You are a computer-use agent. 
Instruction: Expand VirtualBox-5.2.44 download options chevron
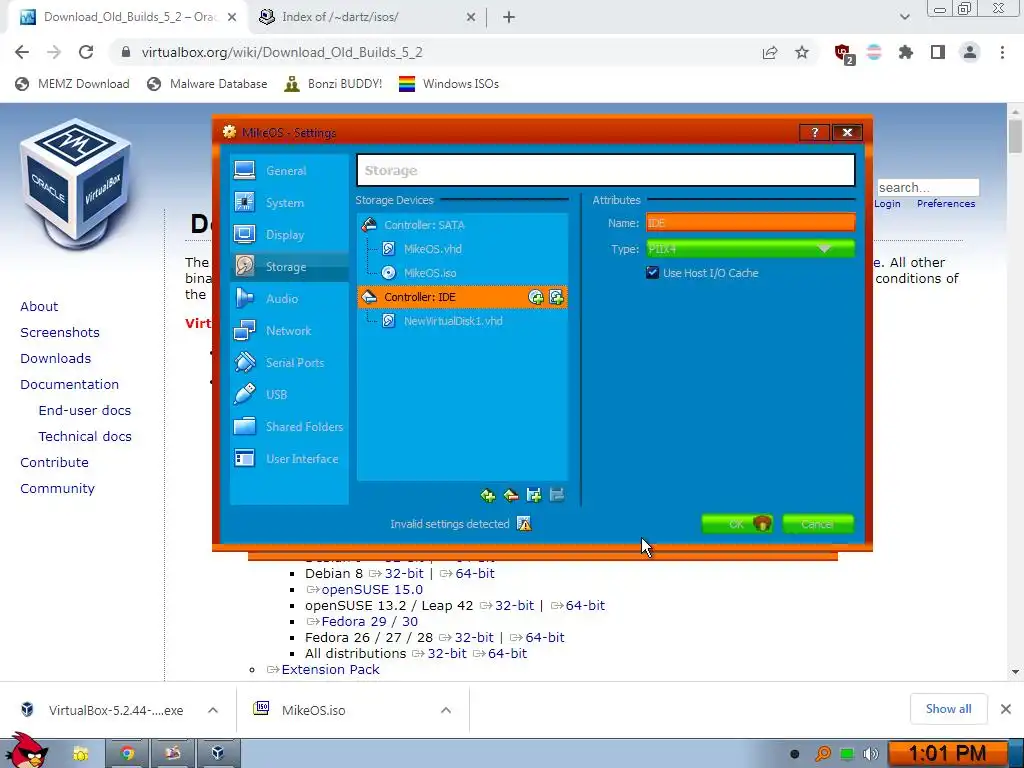click(213, 710)
